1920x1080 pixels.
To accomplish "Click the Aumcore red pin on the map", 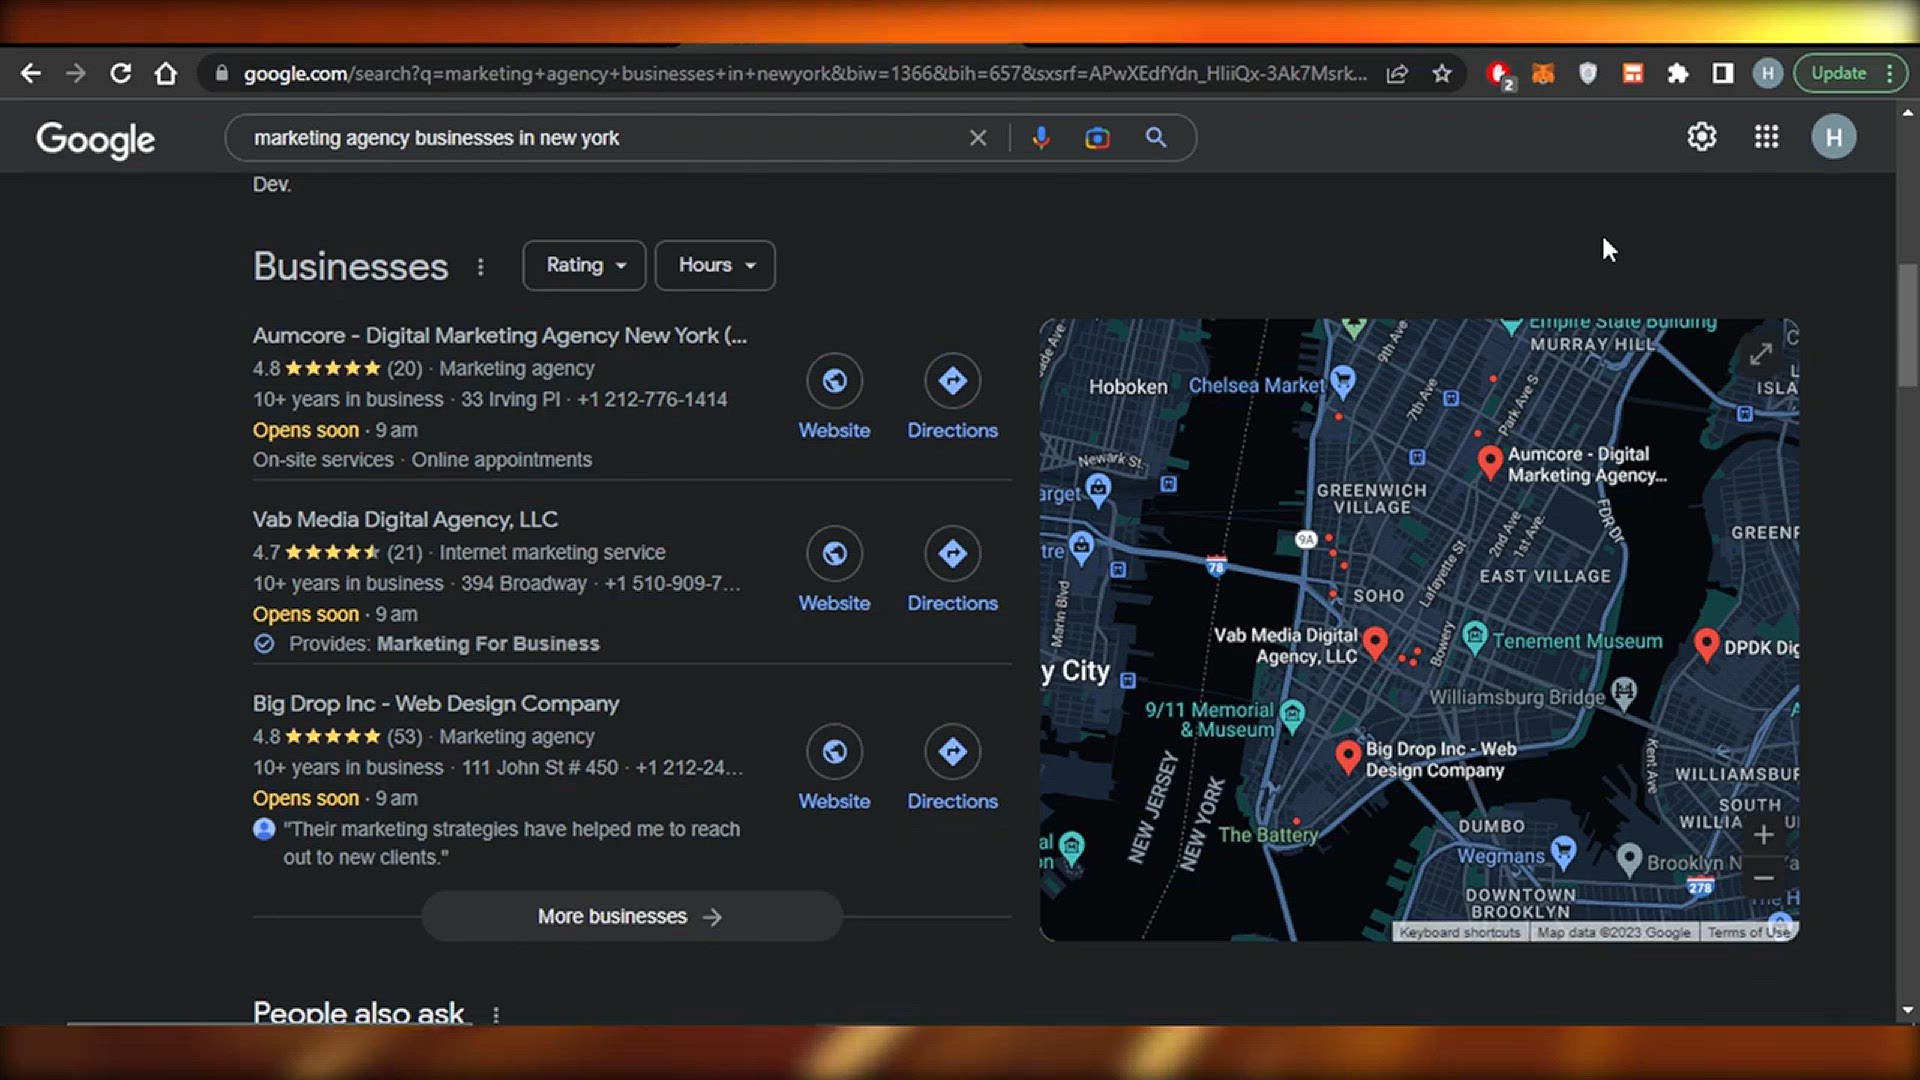I will [x=1490, y=463].
